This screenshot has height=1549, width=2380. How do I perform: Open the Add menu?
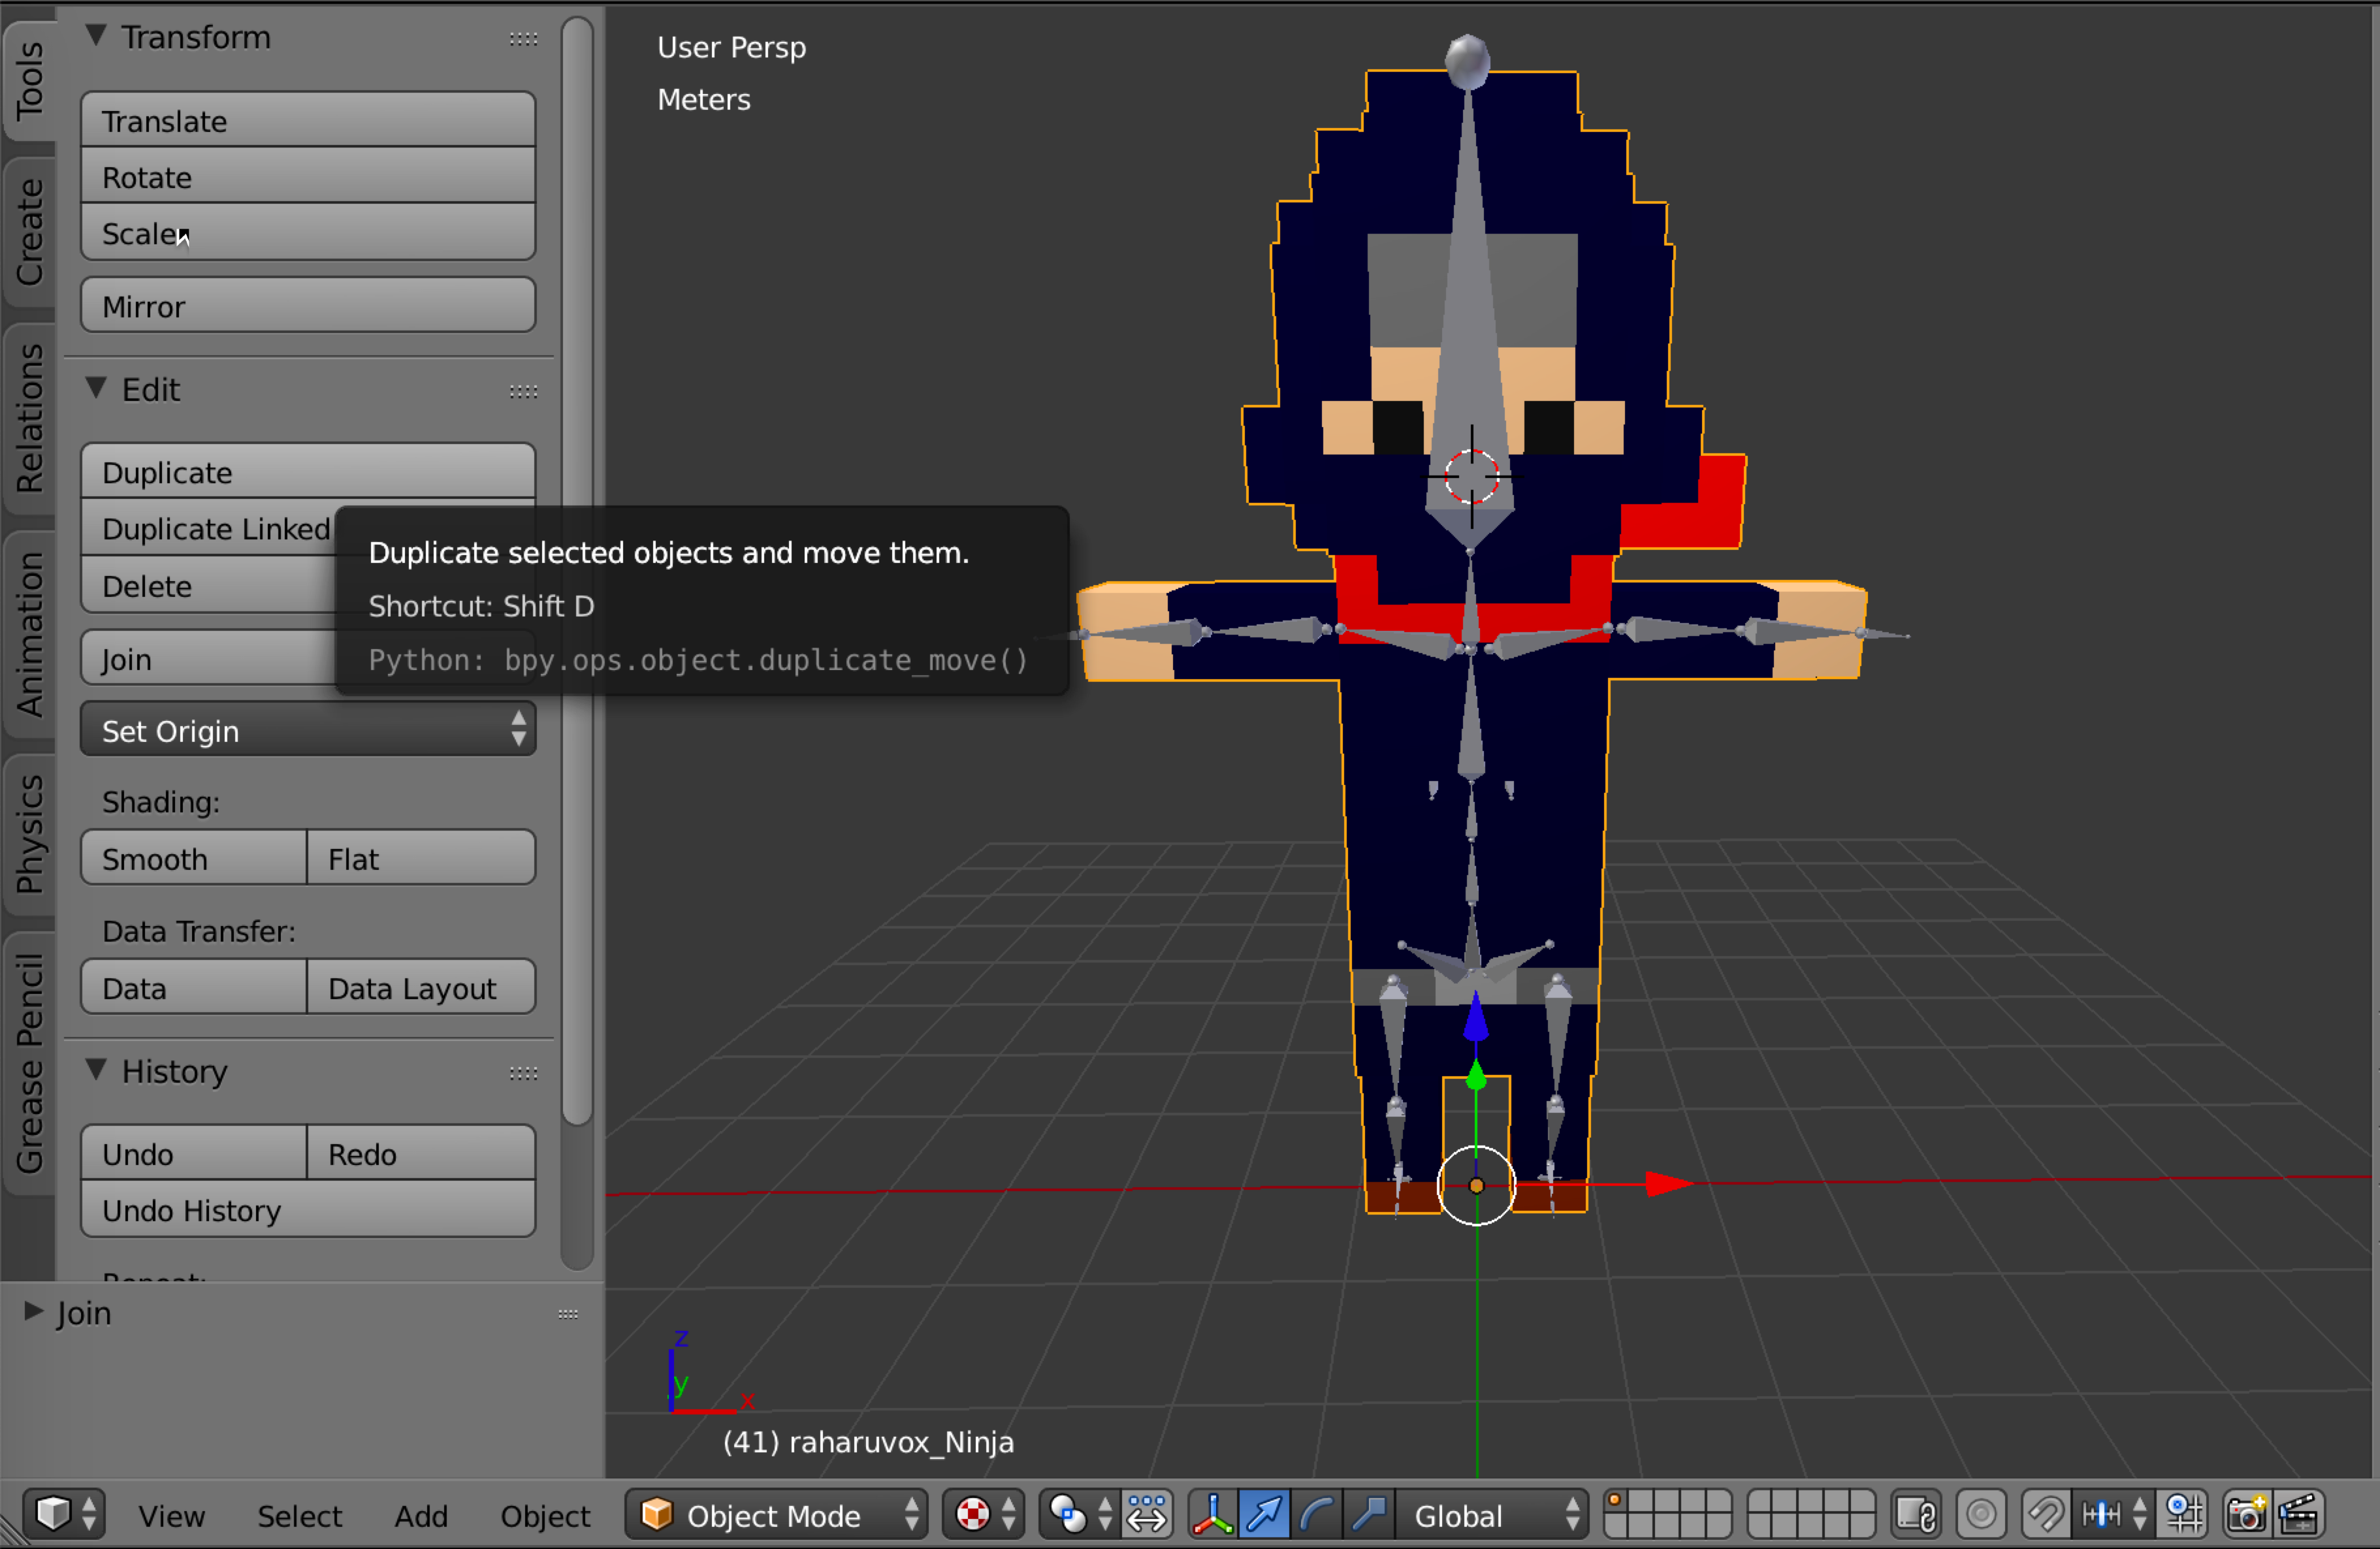coord(420,1516)
